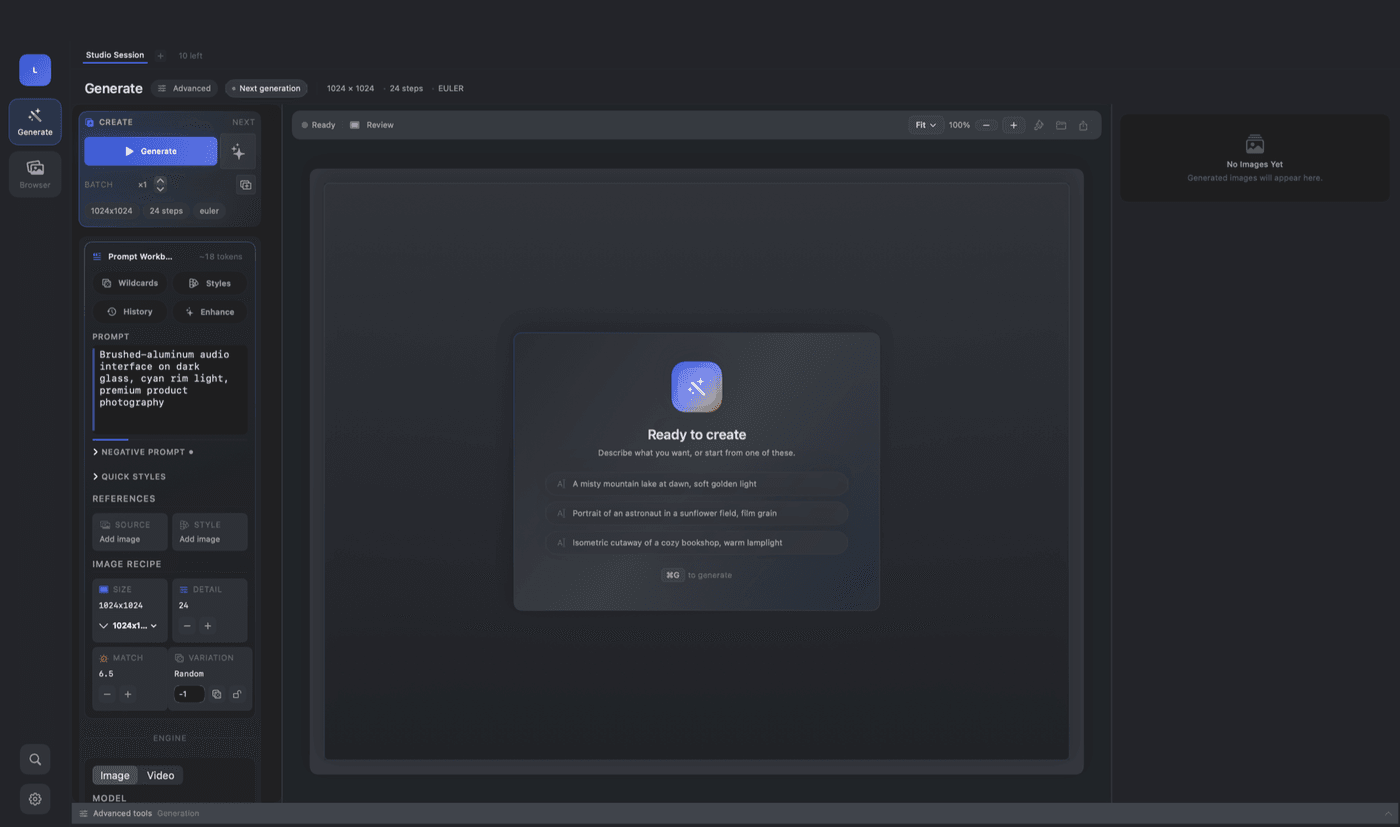
Task: Increase Match value with plus button
Action: pos(128,694)
